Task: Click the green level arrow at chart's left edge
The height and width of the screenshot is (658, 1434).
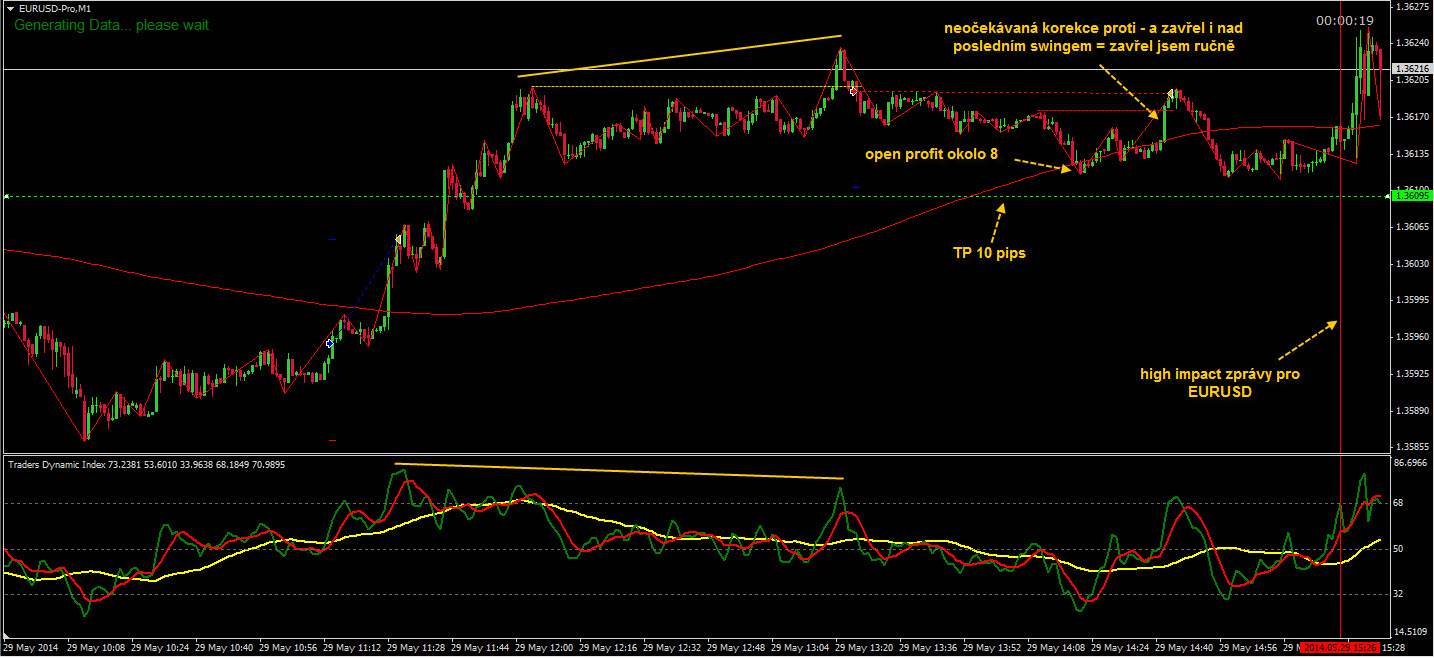Action: [x=8, y=197]
